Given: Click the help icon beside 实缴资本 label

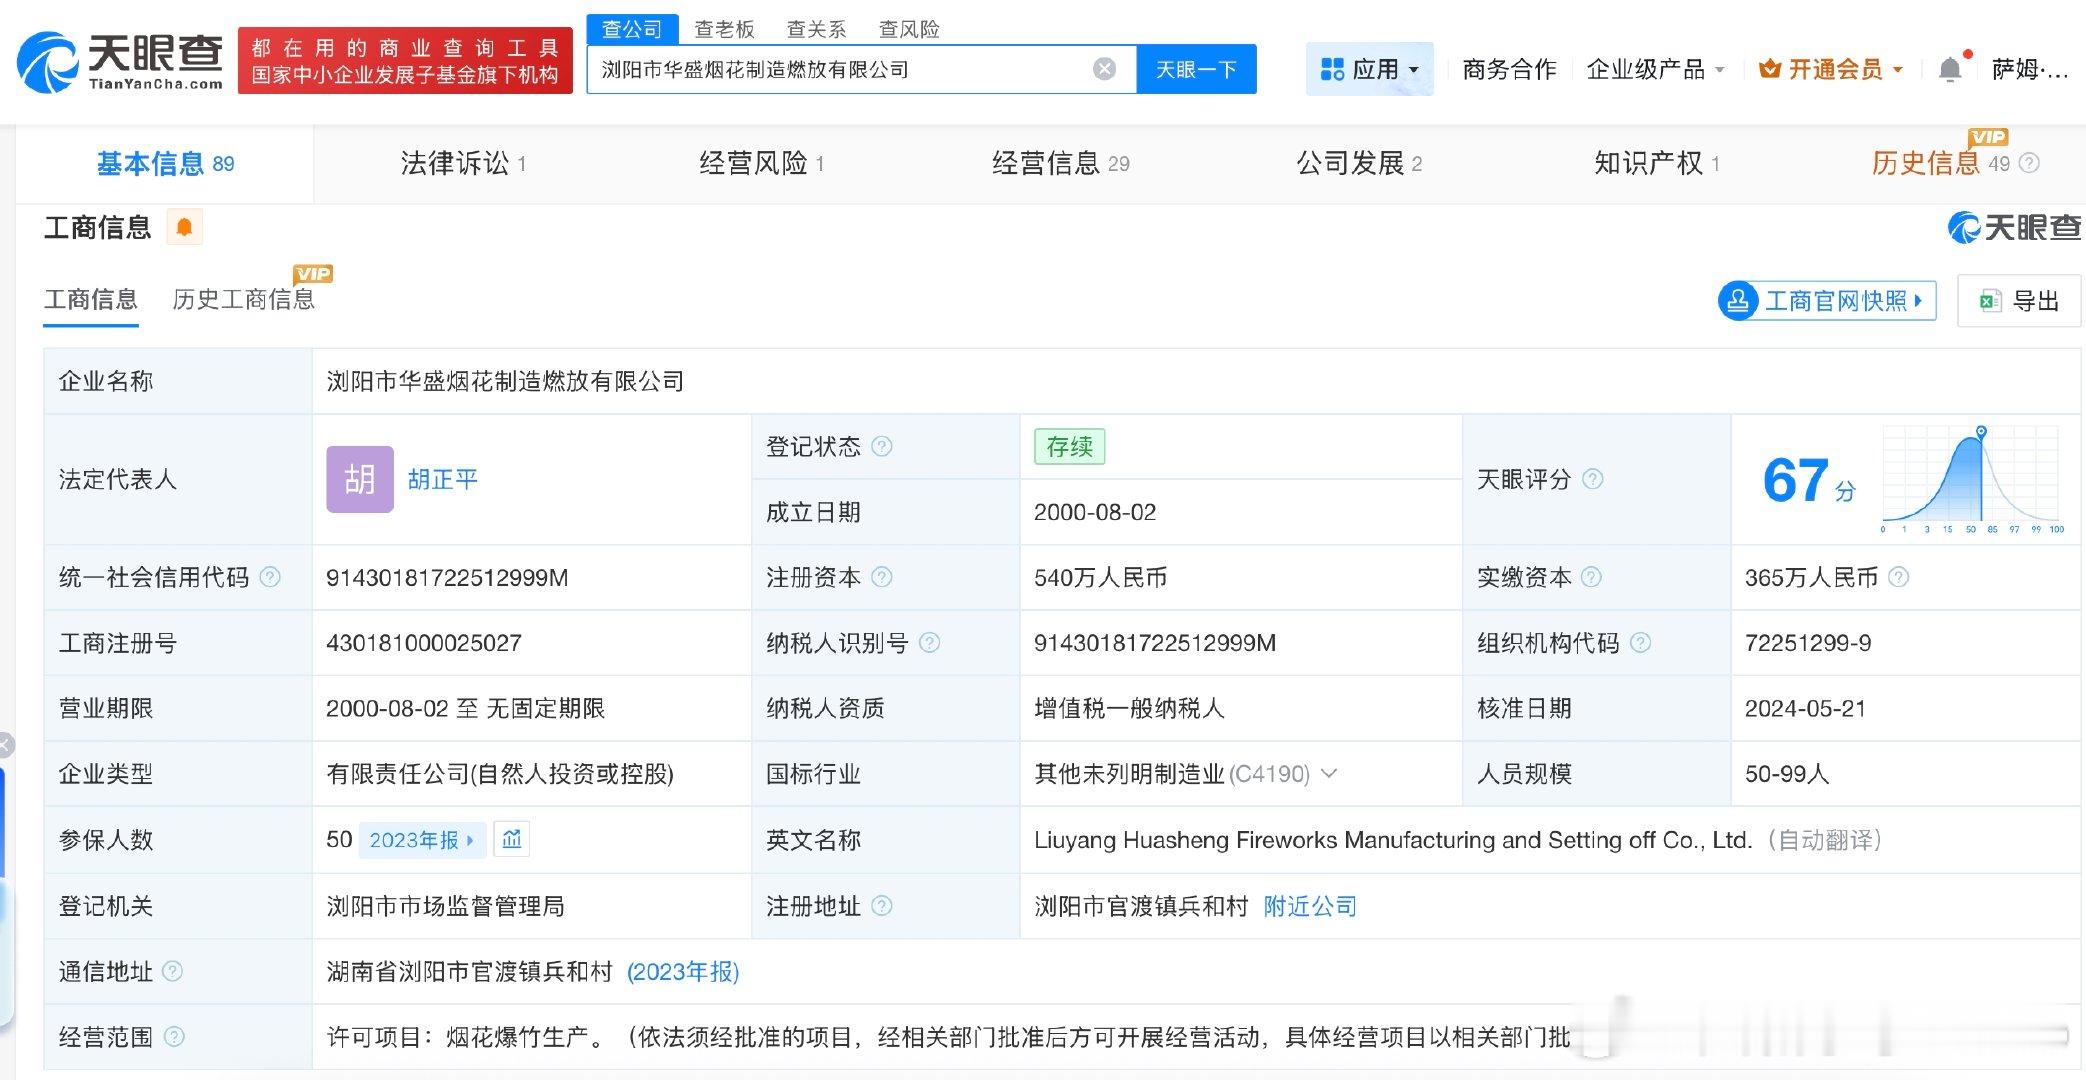Looking at the screenshot, I should pos(1591,577).
